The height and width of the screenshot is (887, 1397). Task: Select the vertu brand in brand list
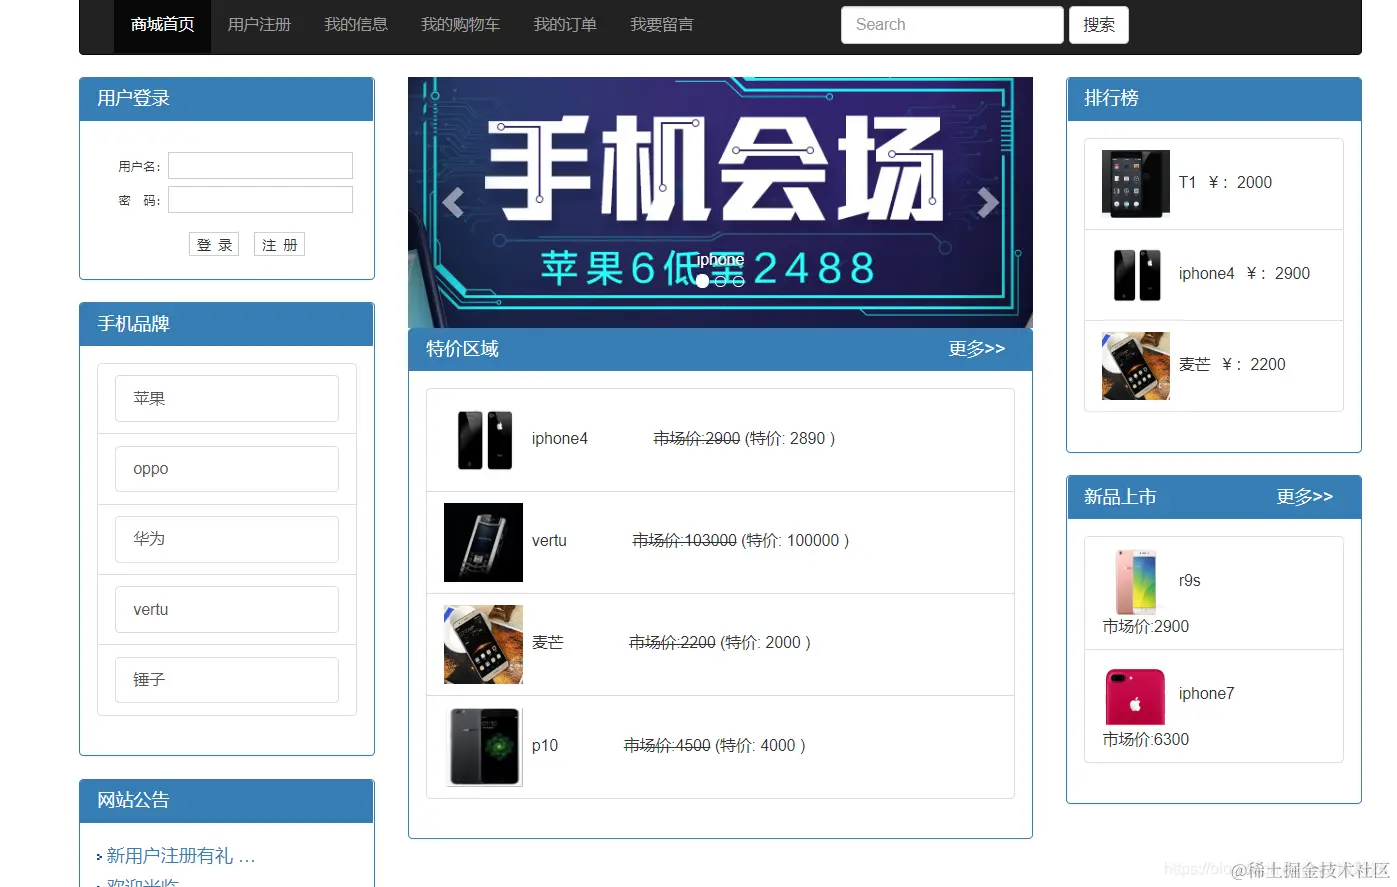[227, 609]
